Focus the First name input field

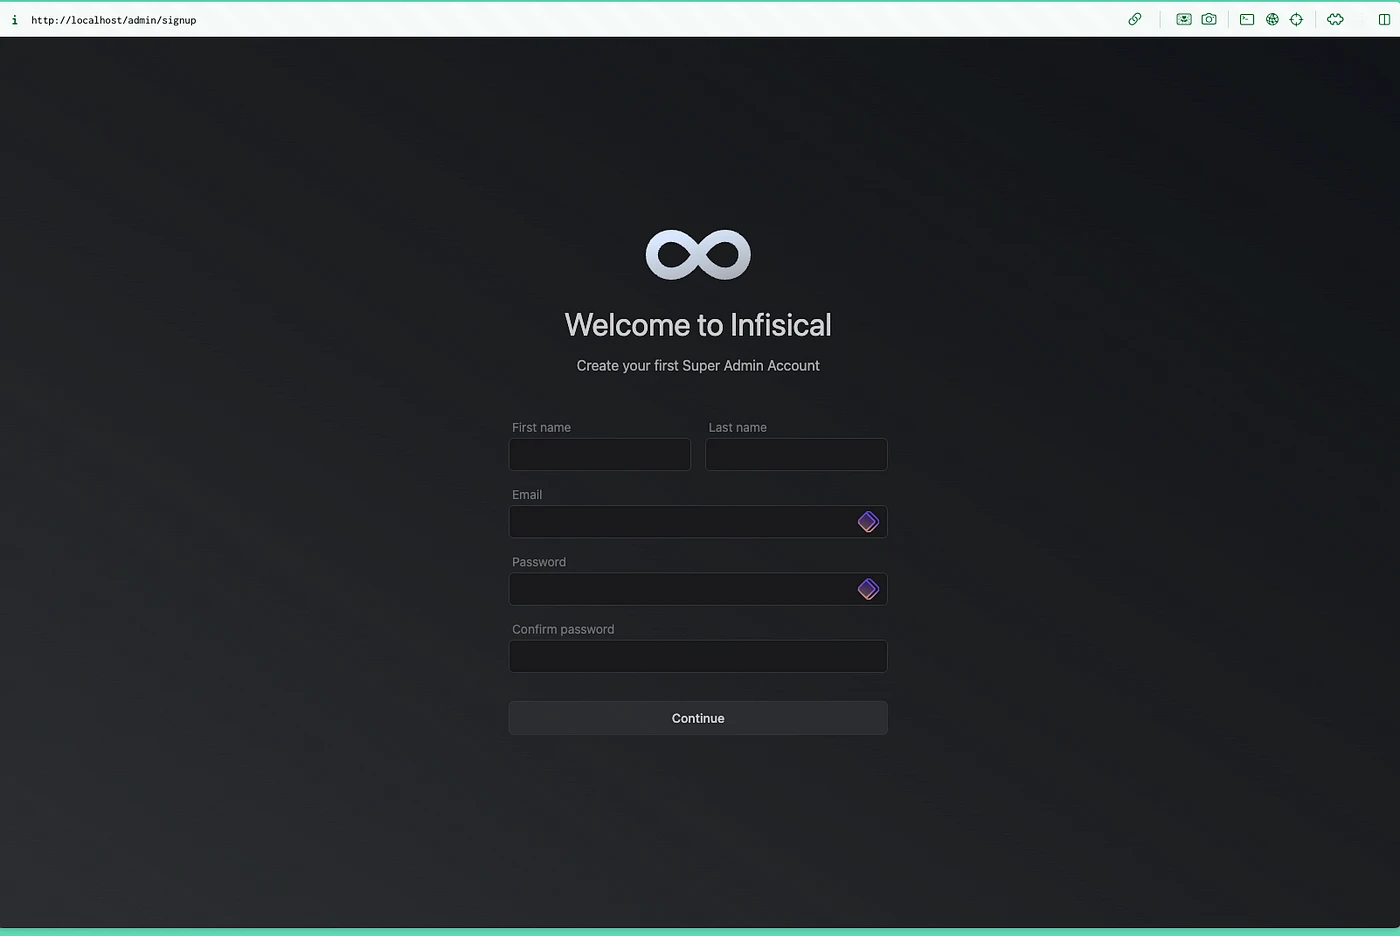coord(600,454)
